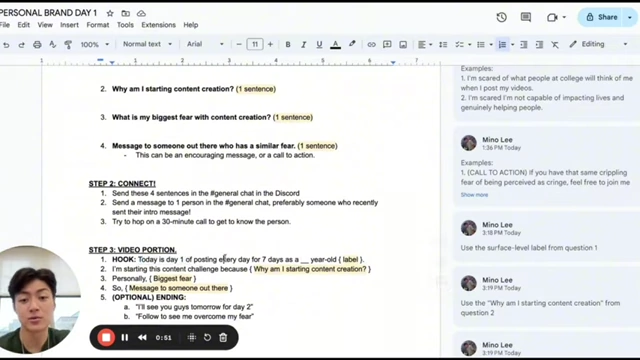Open the Share options arrow
The width and height of the screenshot is (640, 360).
click(630, 17)
